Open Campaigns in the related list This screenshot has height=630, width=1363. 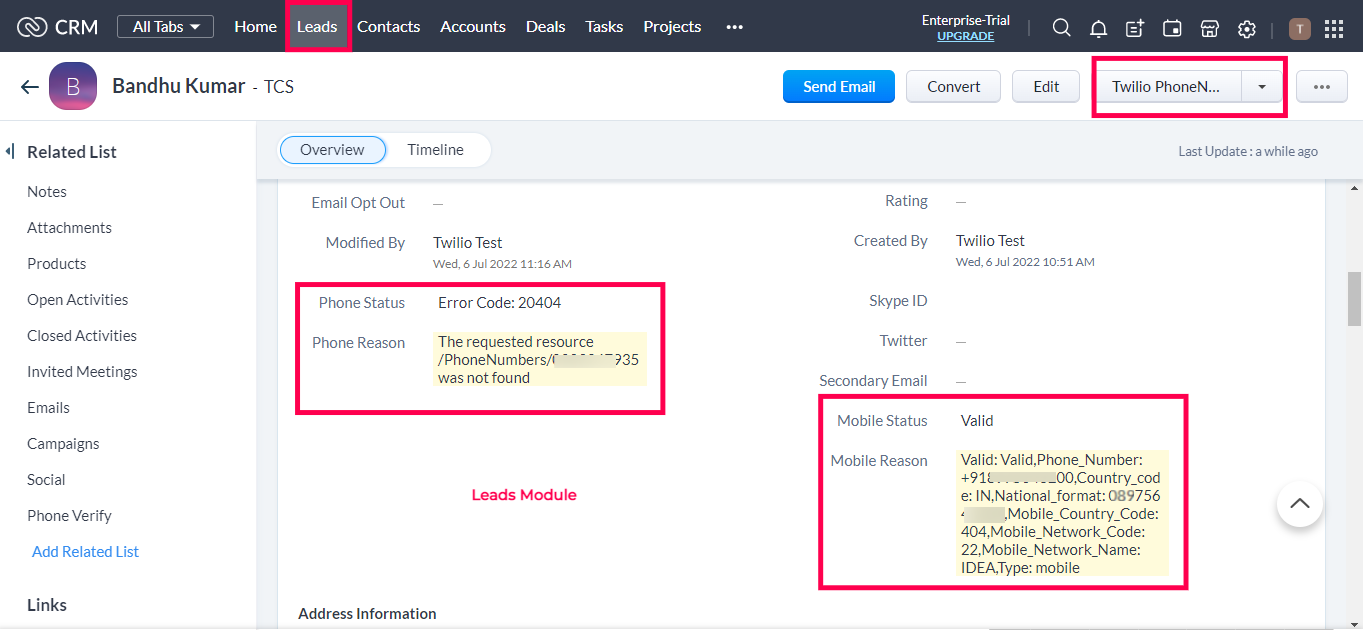tap(63, 444)
